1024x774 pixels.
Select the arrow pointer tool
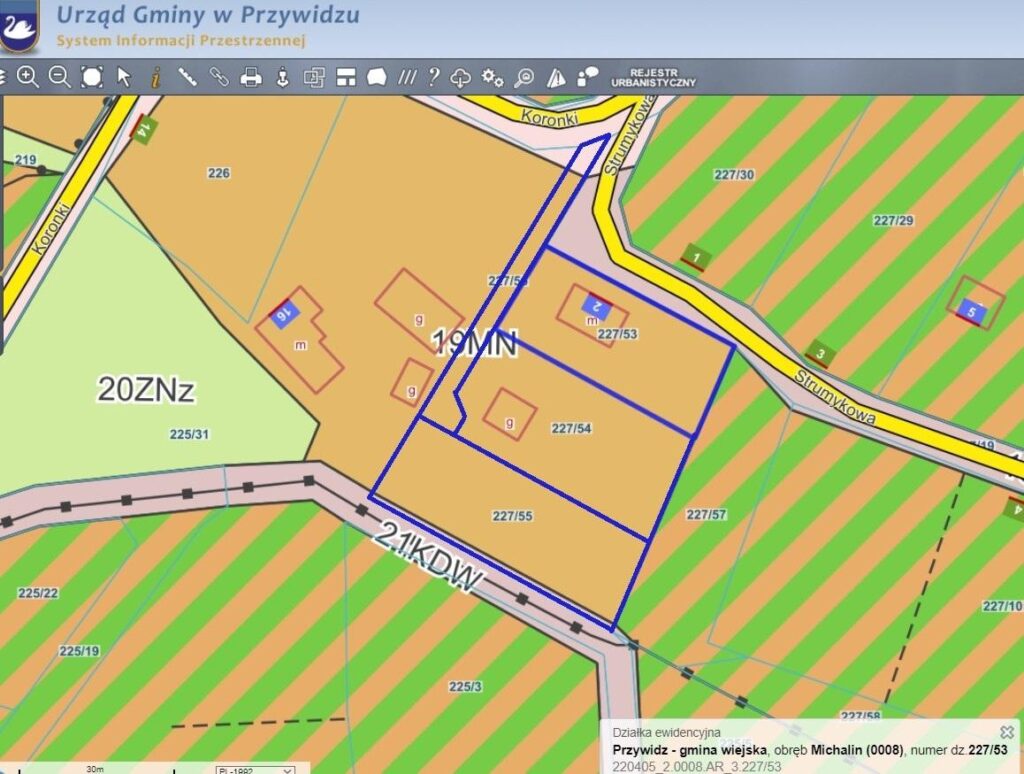point(123,77)
